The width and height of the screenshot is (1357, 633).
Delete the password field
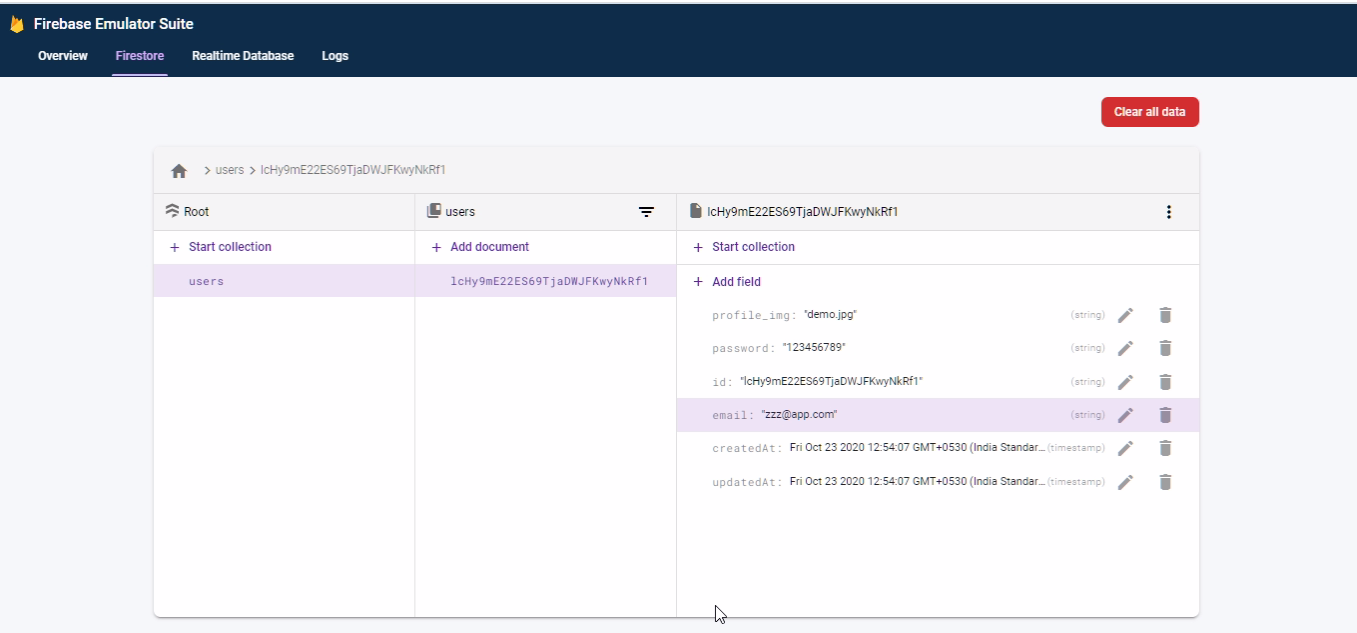click(x=1165, y=348)
